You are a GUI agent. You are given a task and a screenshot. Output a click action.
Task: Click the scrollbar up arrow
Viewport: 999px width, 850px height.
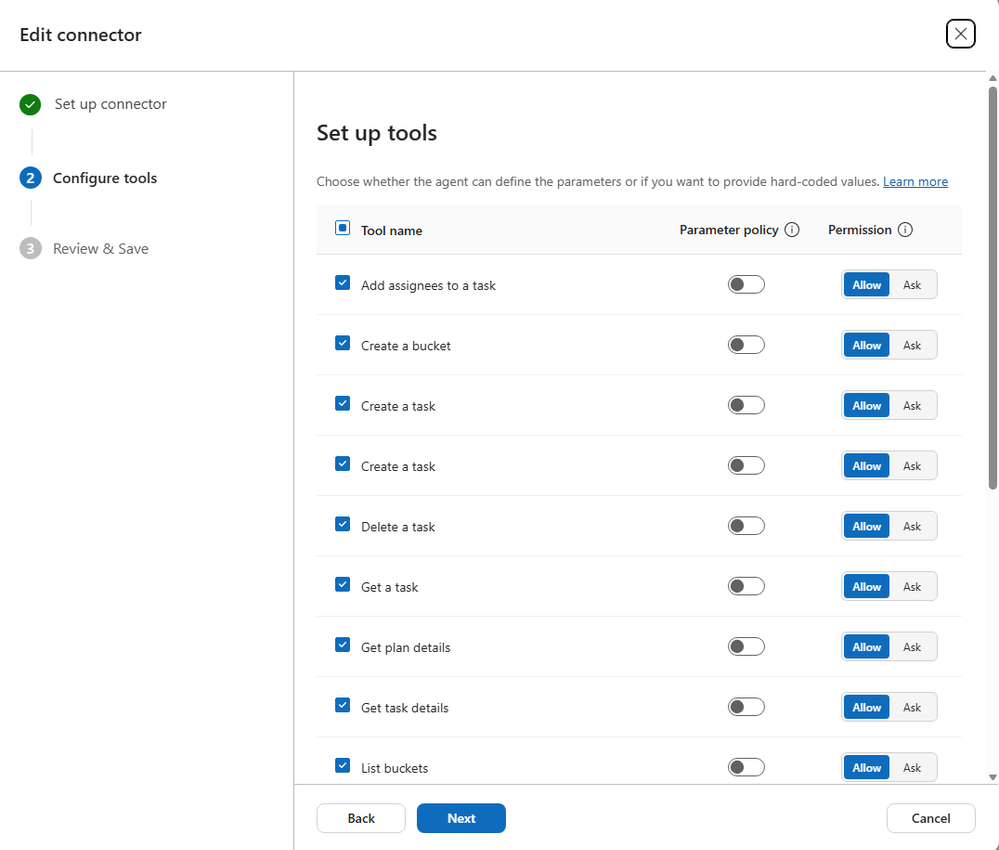[992, 78]
